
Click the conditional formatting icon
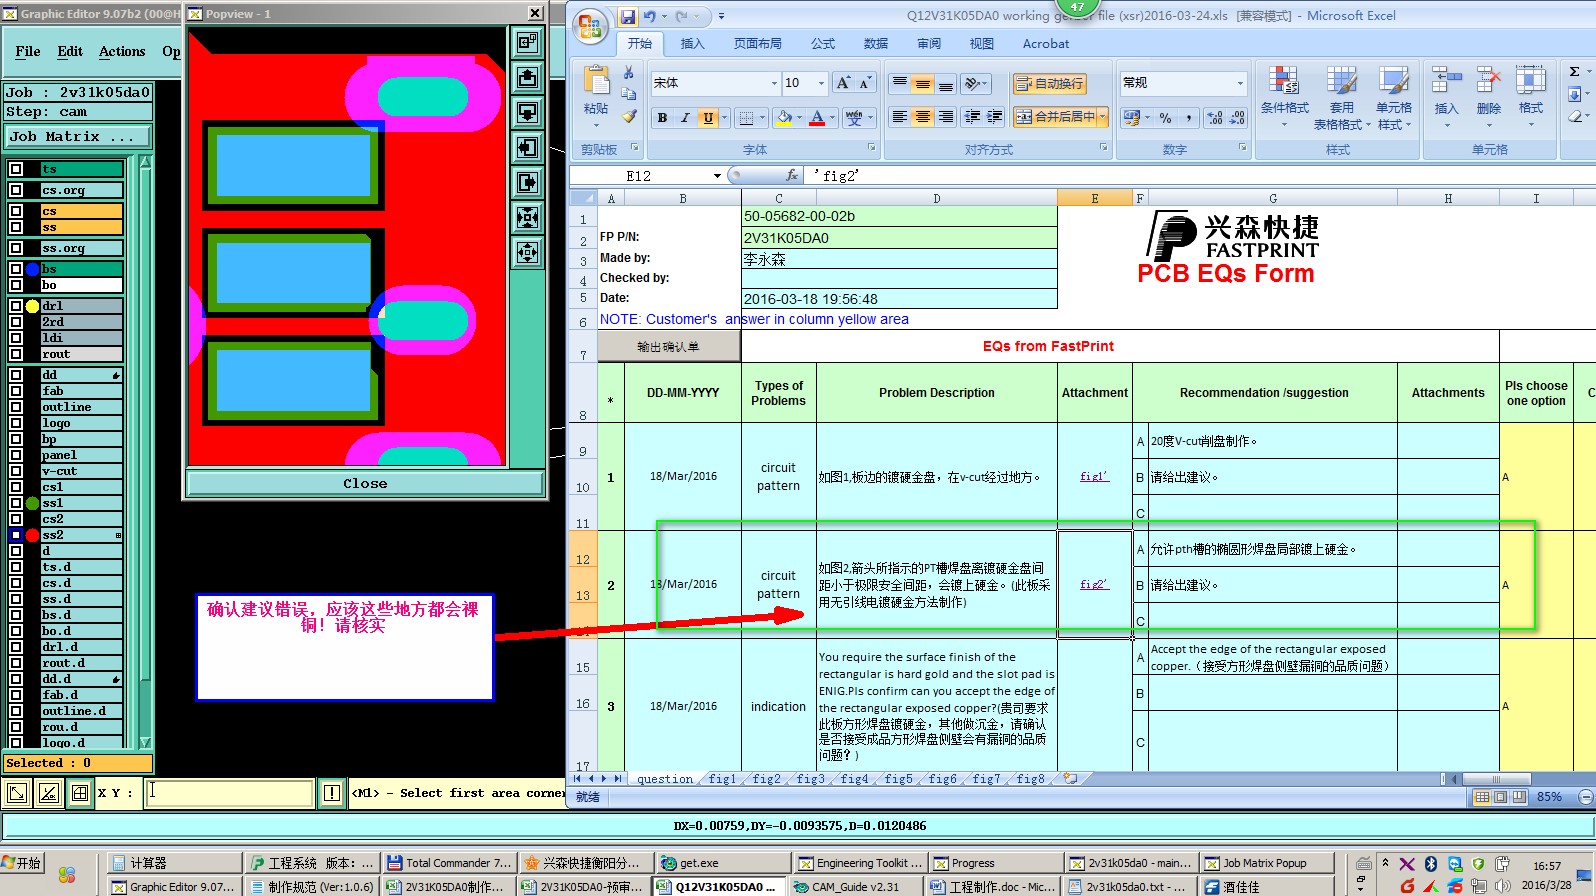[x=1284, y=81]
